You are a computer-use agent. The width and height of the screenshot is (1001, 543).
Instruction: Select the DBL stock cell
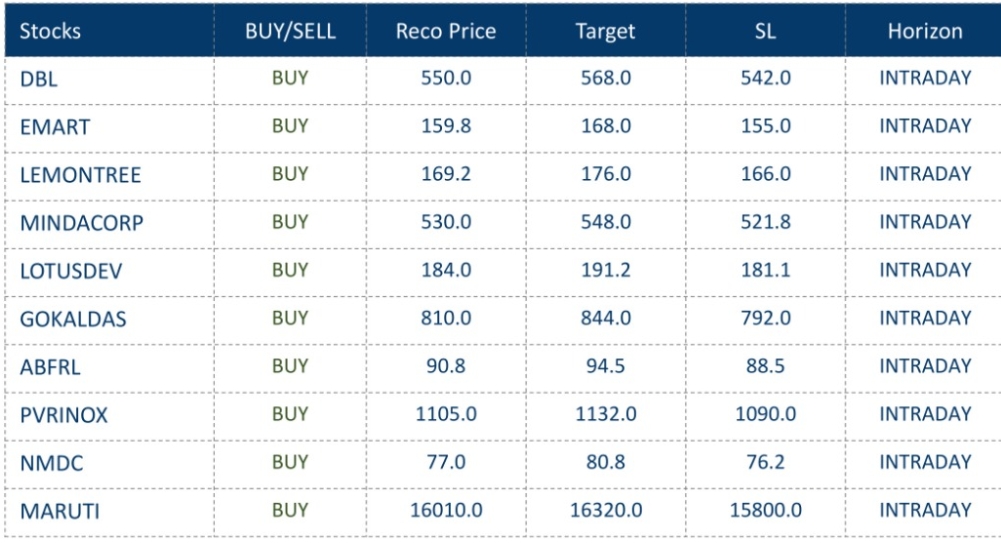pos(38,81)
